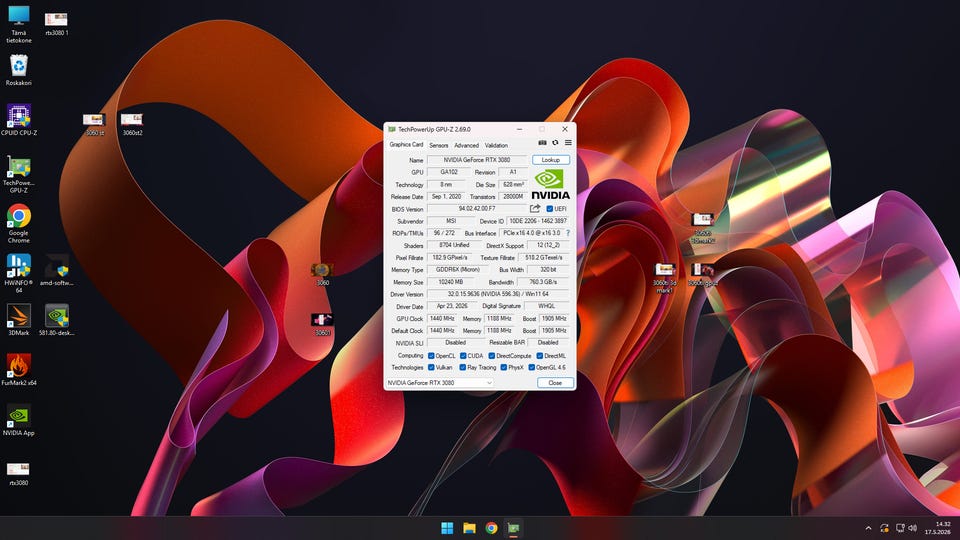Select the rtx3080 1 image file
Image resolution: width=960 pixels, height=540 pixels.
[x=56, y=24]
